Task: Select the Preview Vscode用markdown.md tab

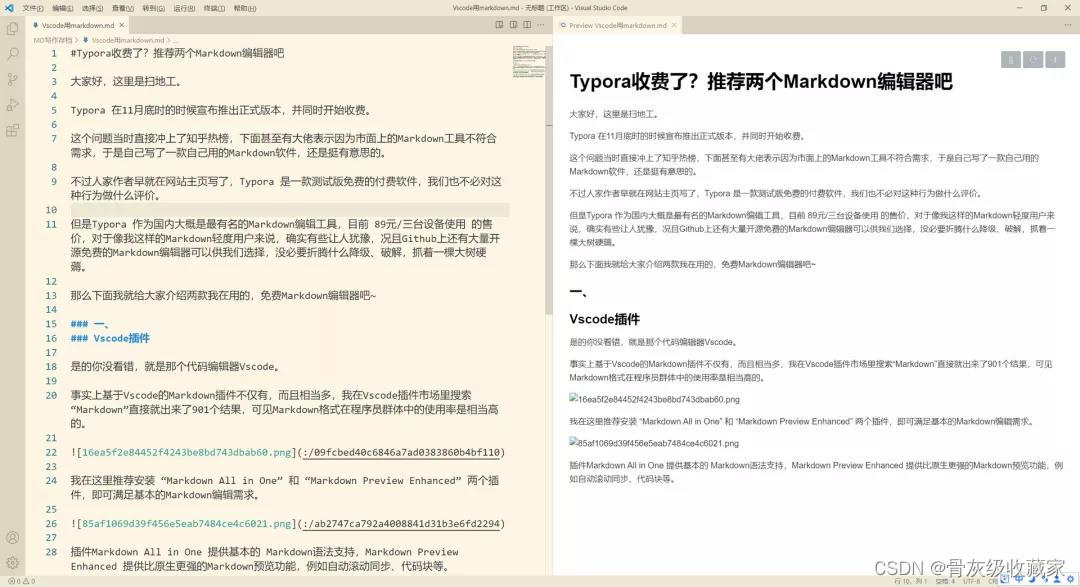Action: click(618, 25)
